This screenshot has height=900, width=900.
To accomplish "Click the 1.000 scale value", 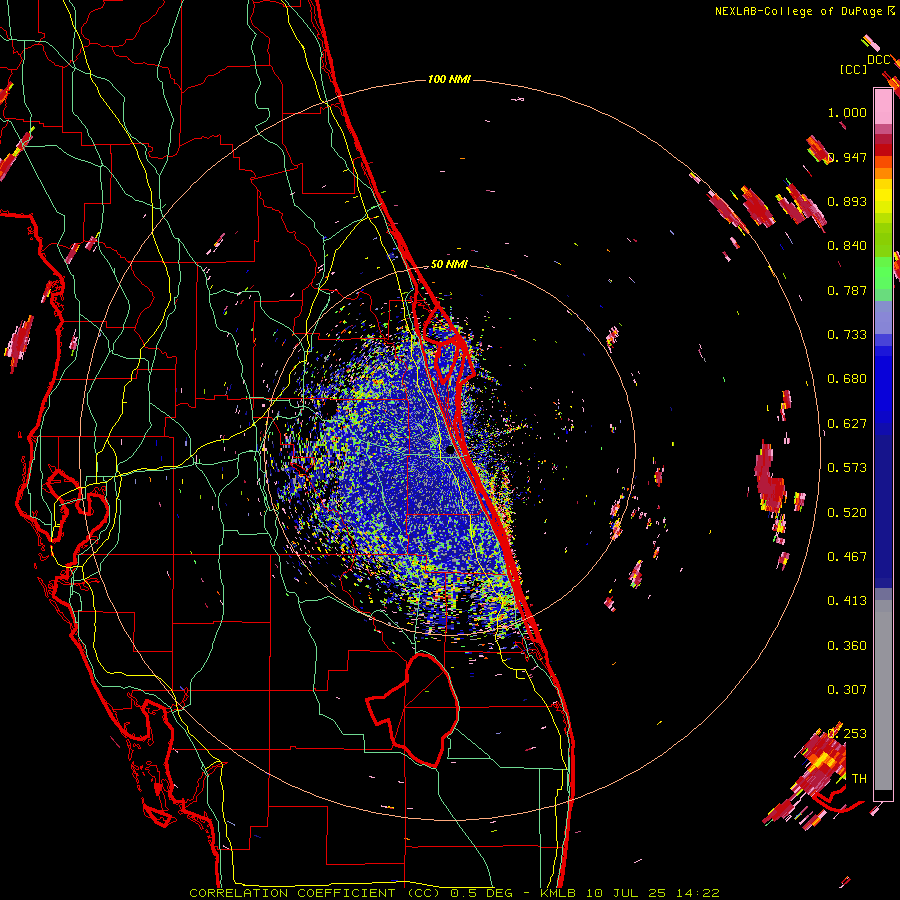I will 847,112.
